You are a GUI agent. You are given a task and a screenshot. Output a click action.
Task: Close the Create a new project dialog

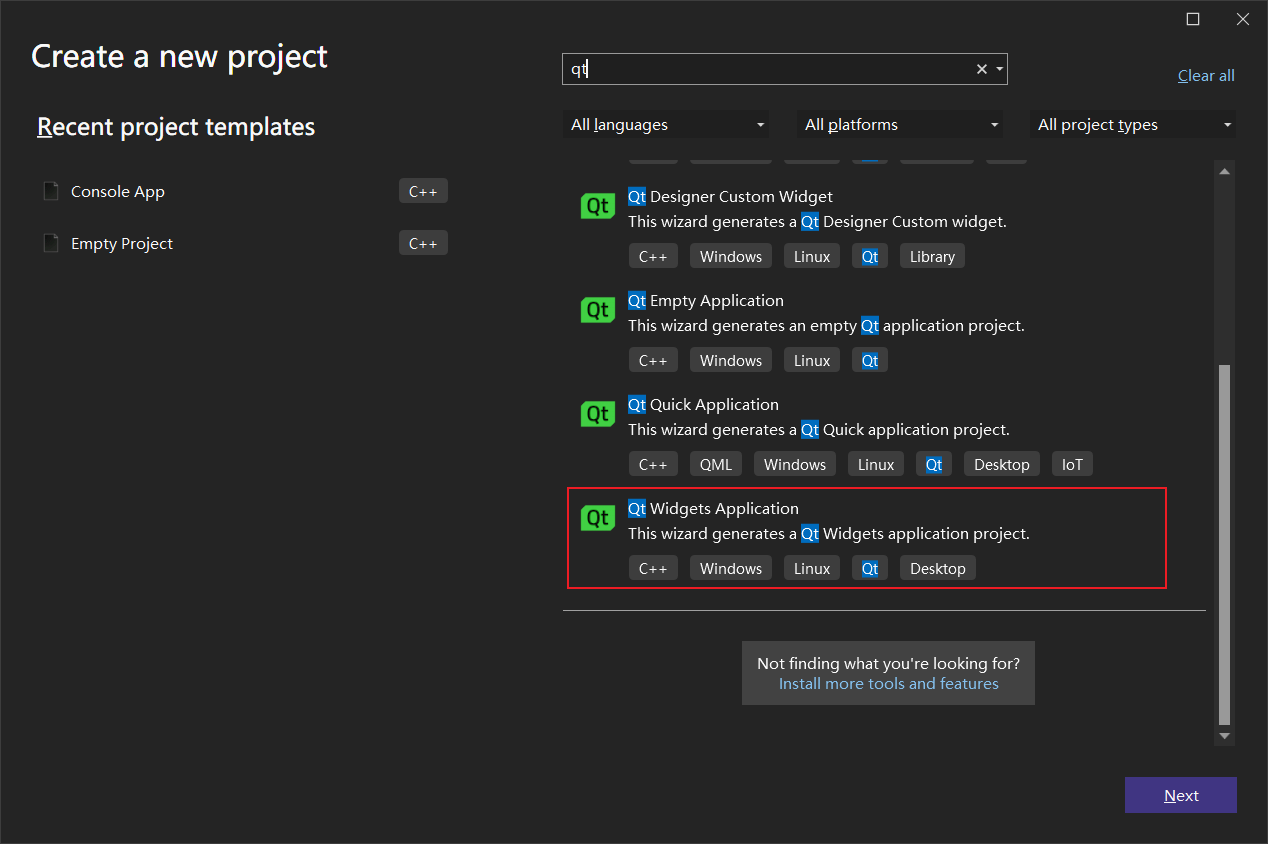pyautogui.click(x=1243, y=19)
